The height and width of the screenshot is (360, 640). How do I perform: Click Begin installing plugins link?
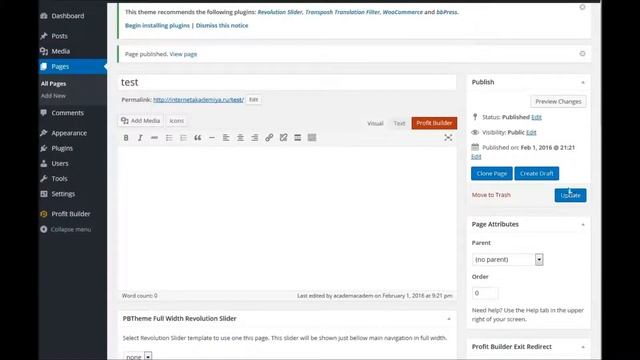click(157, 25)
